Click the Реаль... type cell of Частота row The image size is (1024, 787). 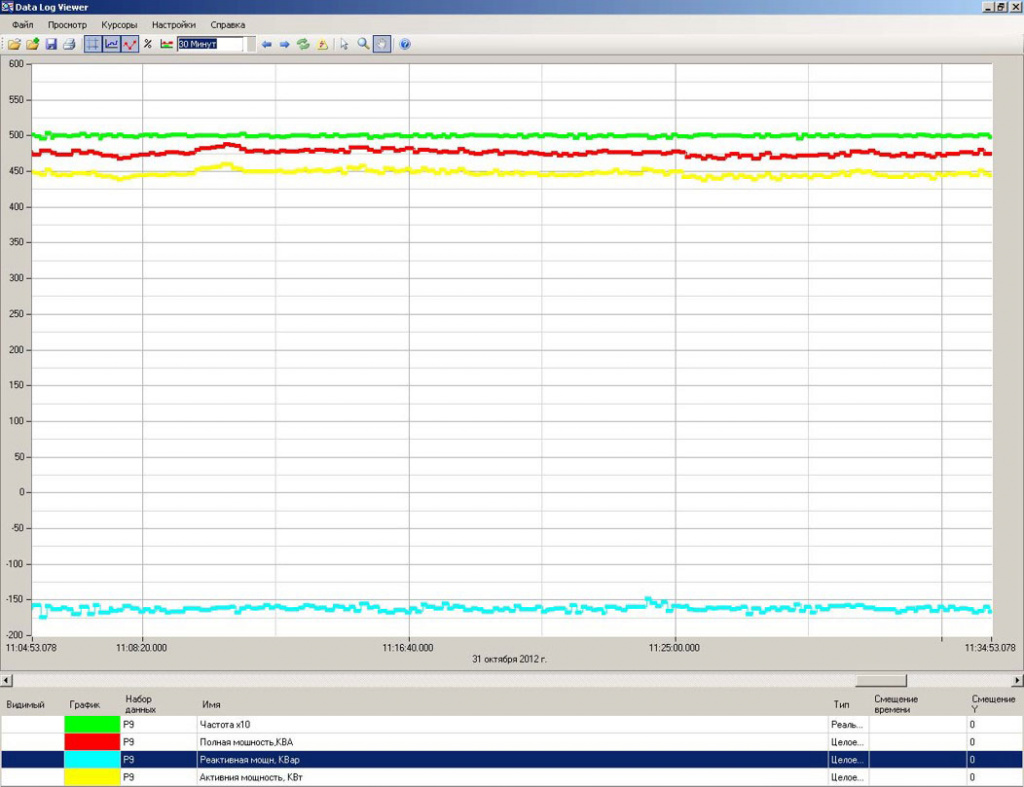(x=847, y=724)
